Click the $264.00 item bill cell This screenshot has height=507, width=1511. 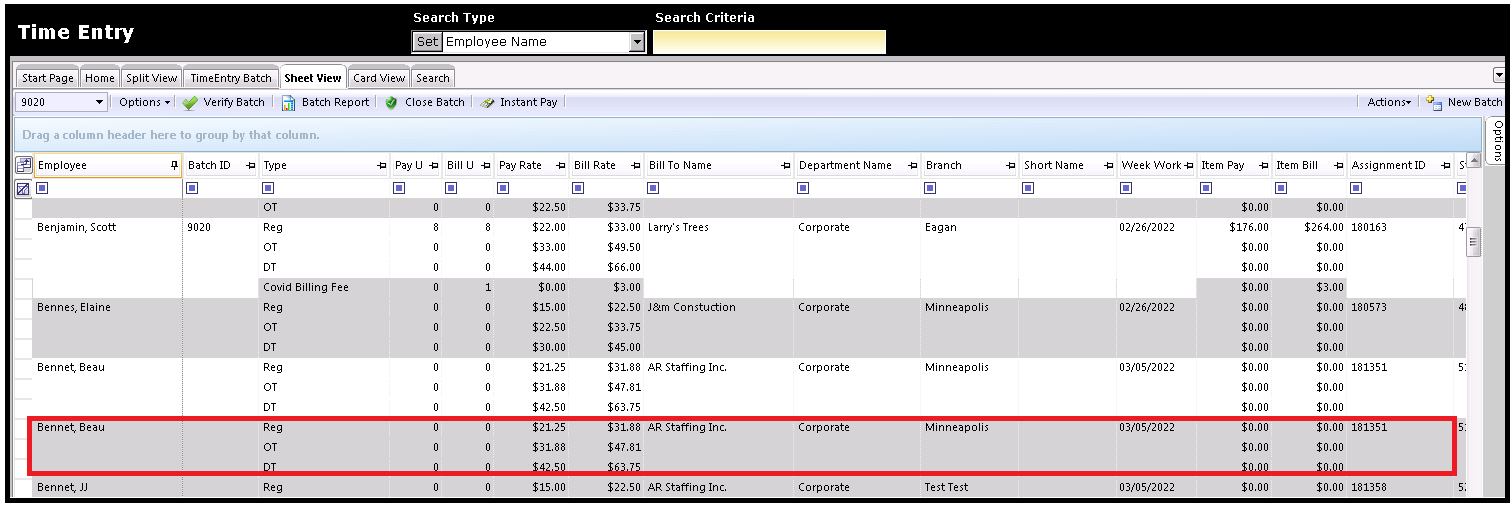point(1309,227)
